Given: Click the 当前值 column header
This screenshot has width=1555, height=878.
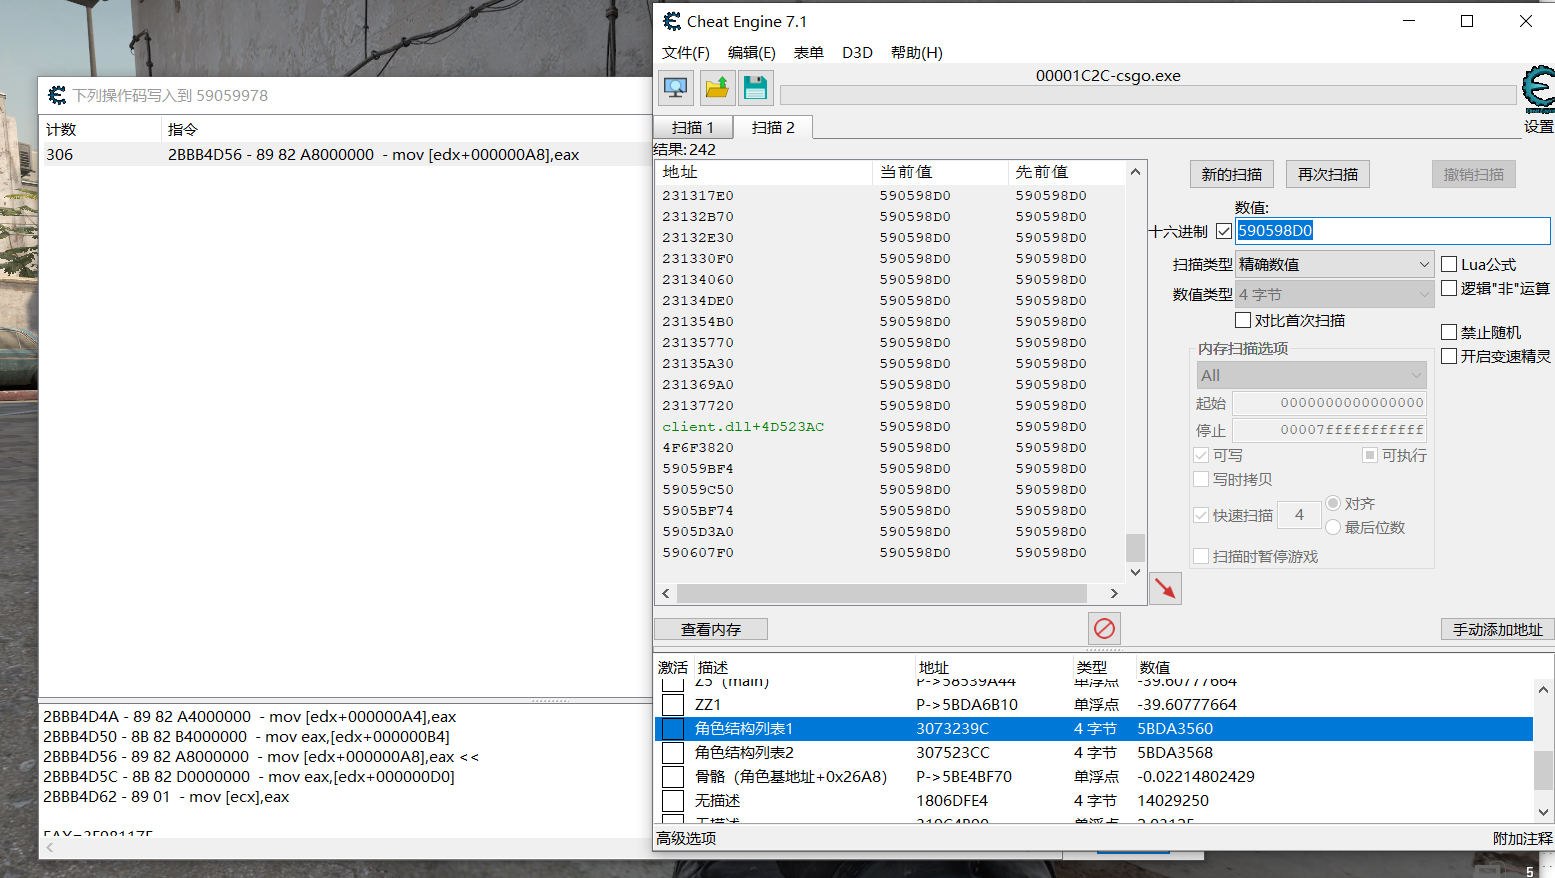Looking at the screenshot, I should point(940,172).
